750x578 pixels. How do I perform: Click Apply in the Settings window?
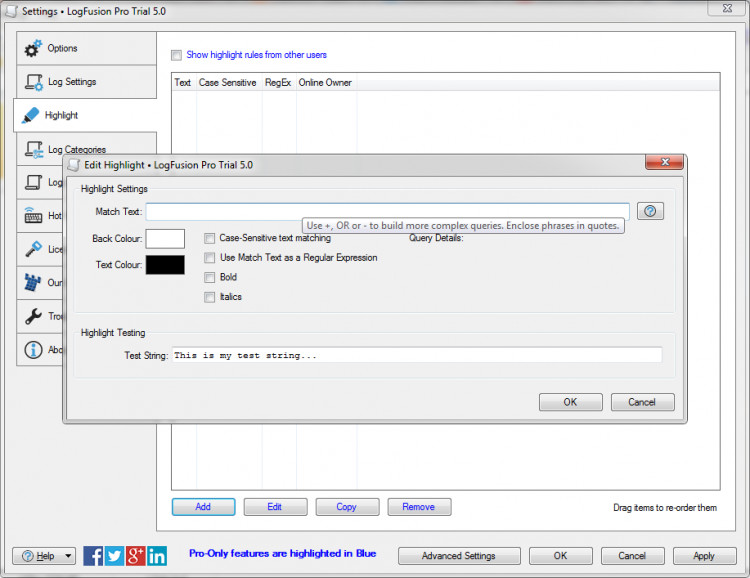705,556
